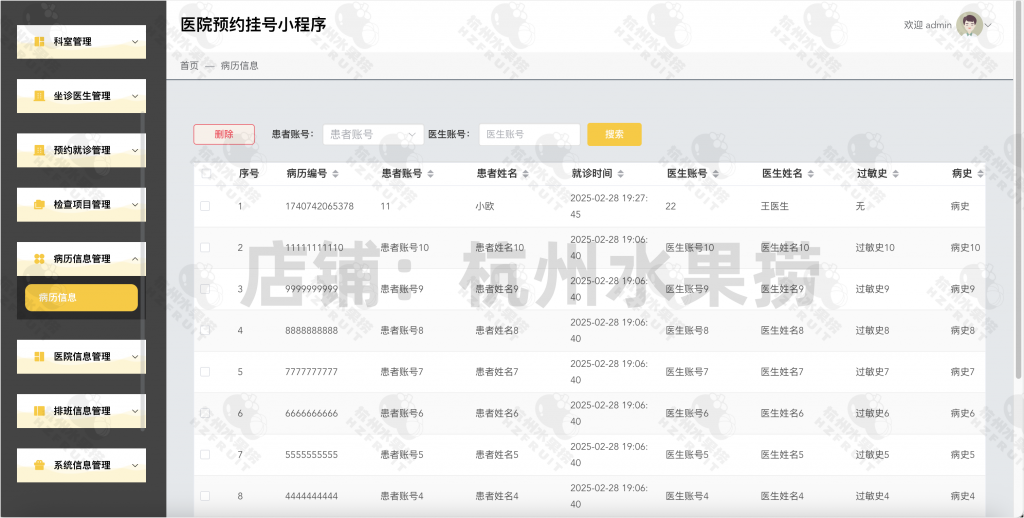Sort by 医生姓名 column arrows
1024x518 pixels.
pyautogui.click(x=810, y=174)
